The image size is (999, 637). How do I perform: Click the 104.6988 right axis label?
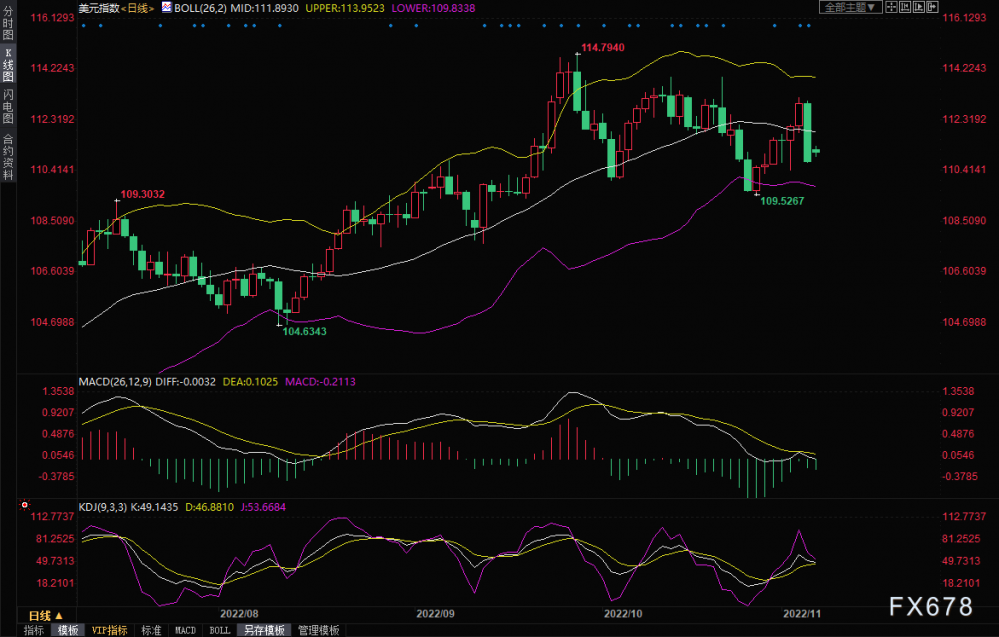(964, 322)
